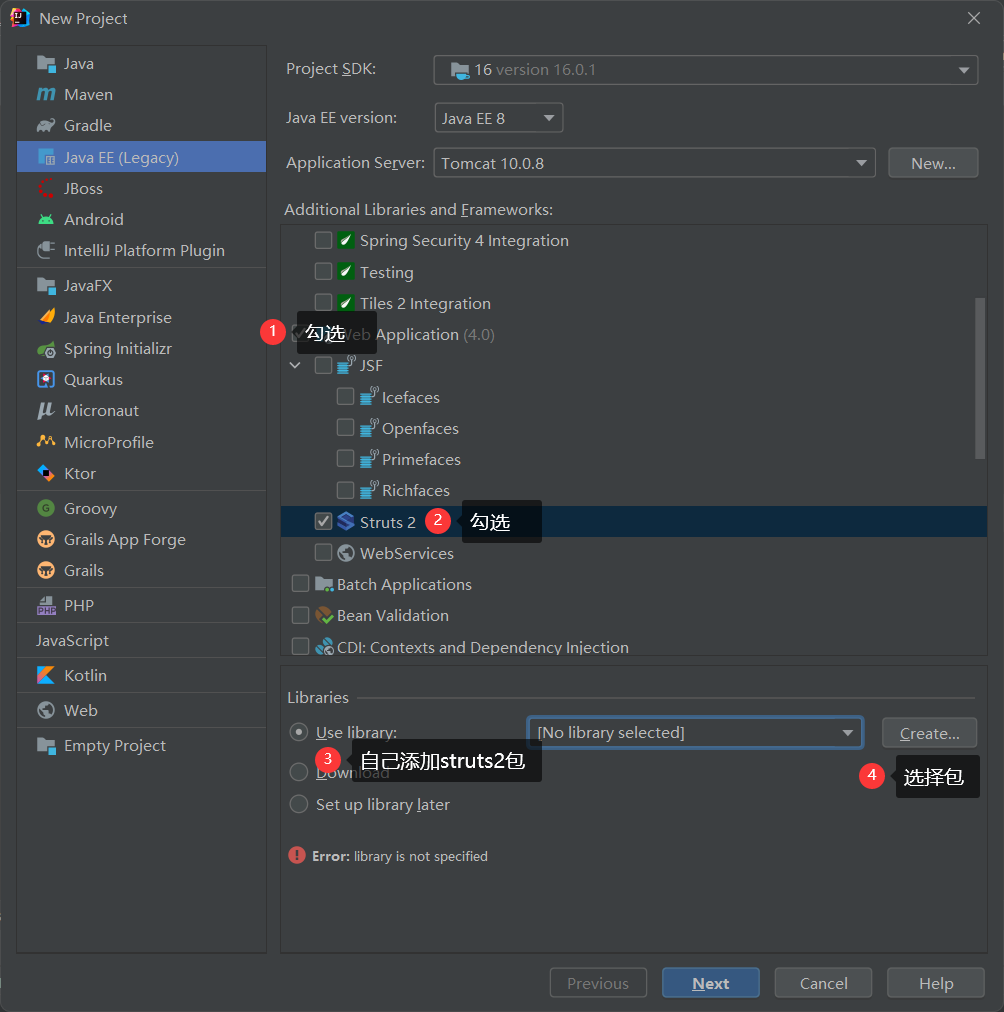The image size is (1004, 1012).
Task: Click the frameworks list scrollbar
Action: [979, 378]
